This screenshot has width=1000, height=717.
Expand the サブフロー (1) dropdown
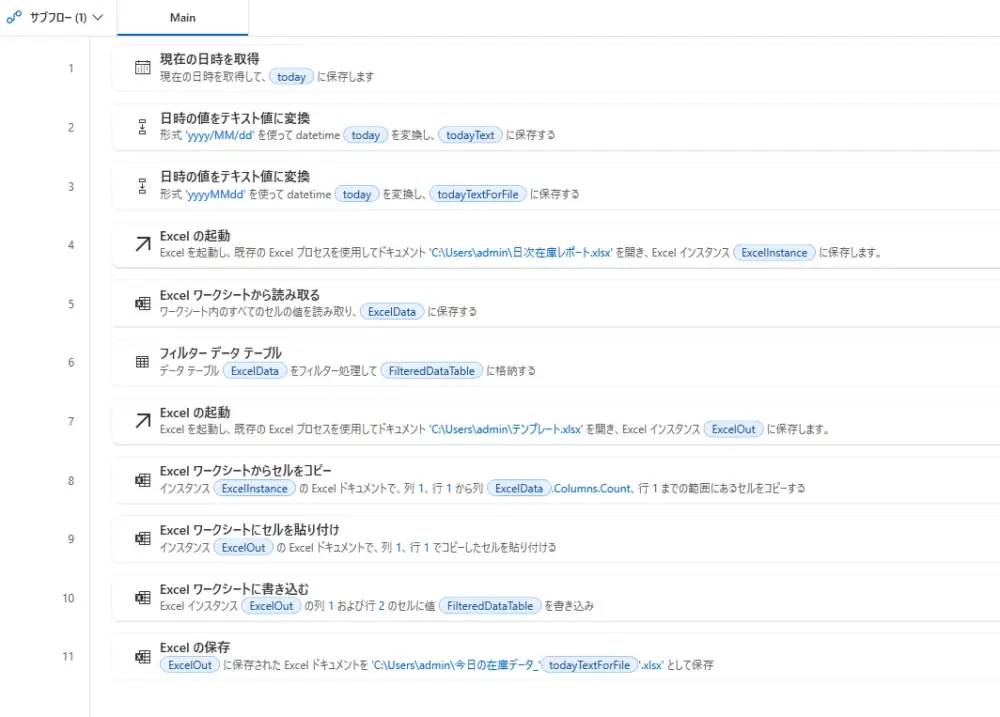pos(97,18)
